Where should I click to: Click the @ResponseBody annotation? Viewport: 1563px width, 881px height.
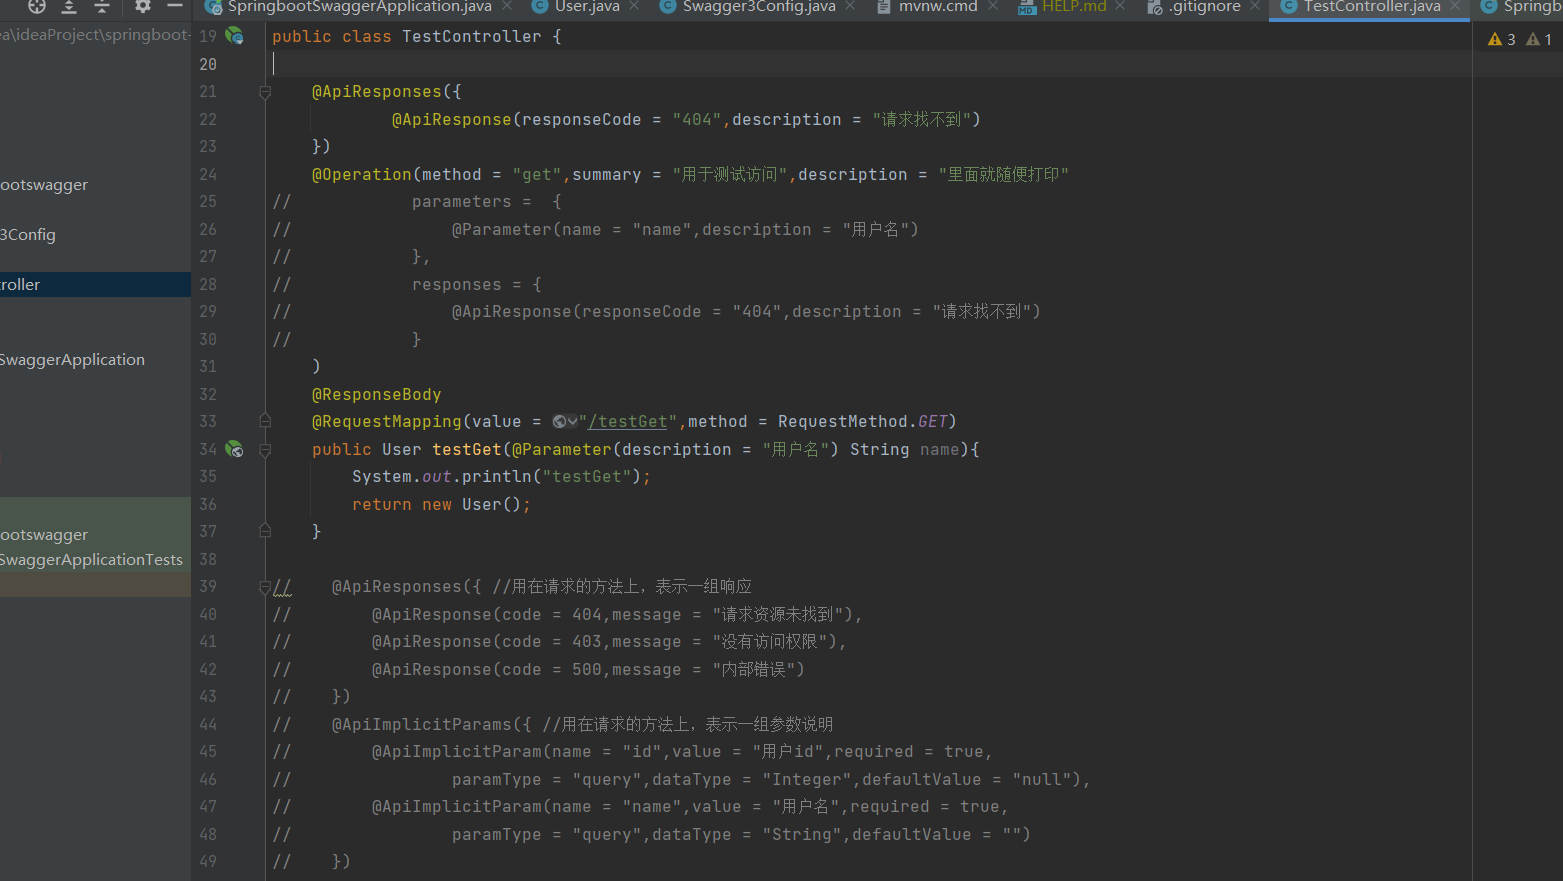377,394
